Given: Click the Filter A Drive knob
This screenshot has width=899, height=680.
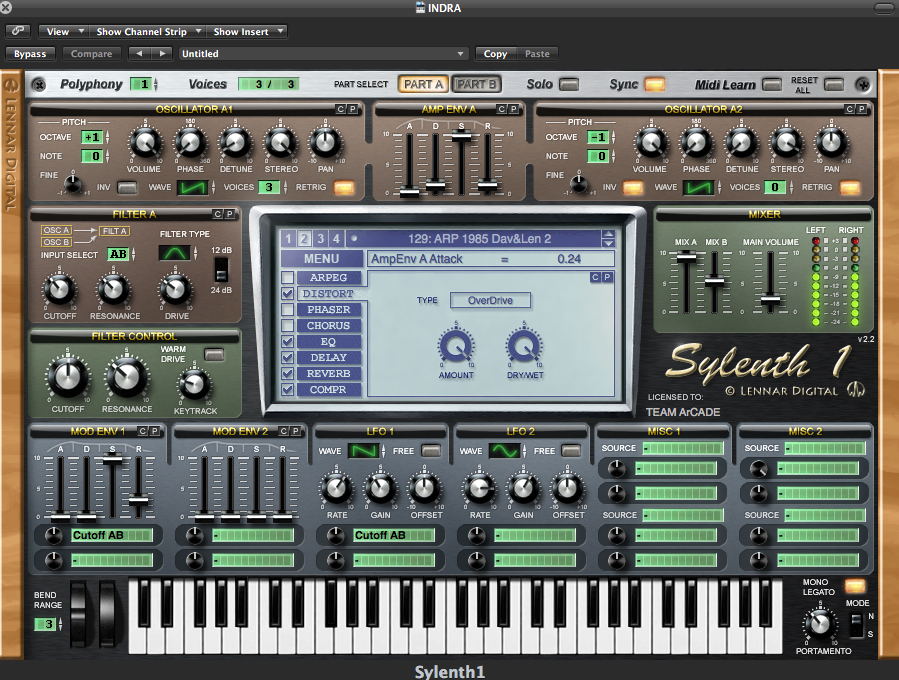Looking at the screenshot, I should point(175,289).
